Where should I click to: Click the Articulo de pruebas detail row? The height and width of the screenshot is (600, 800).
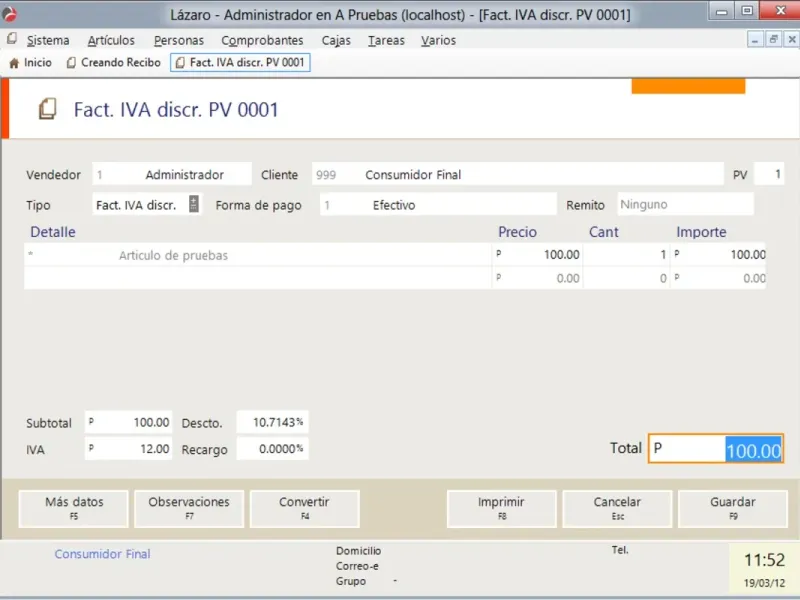(258, 255)
